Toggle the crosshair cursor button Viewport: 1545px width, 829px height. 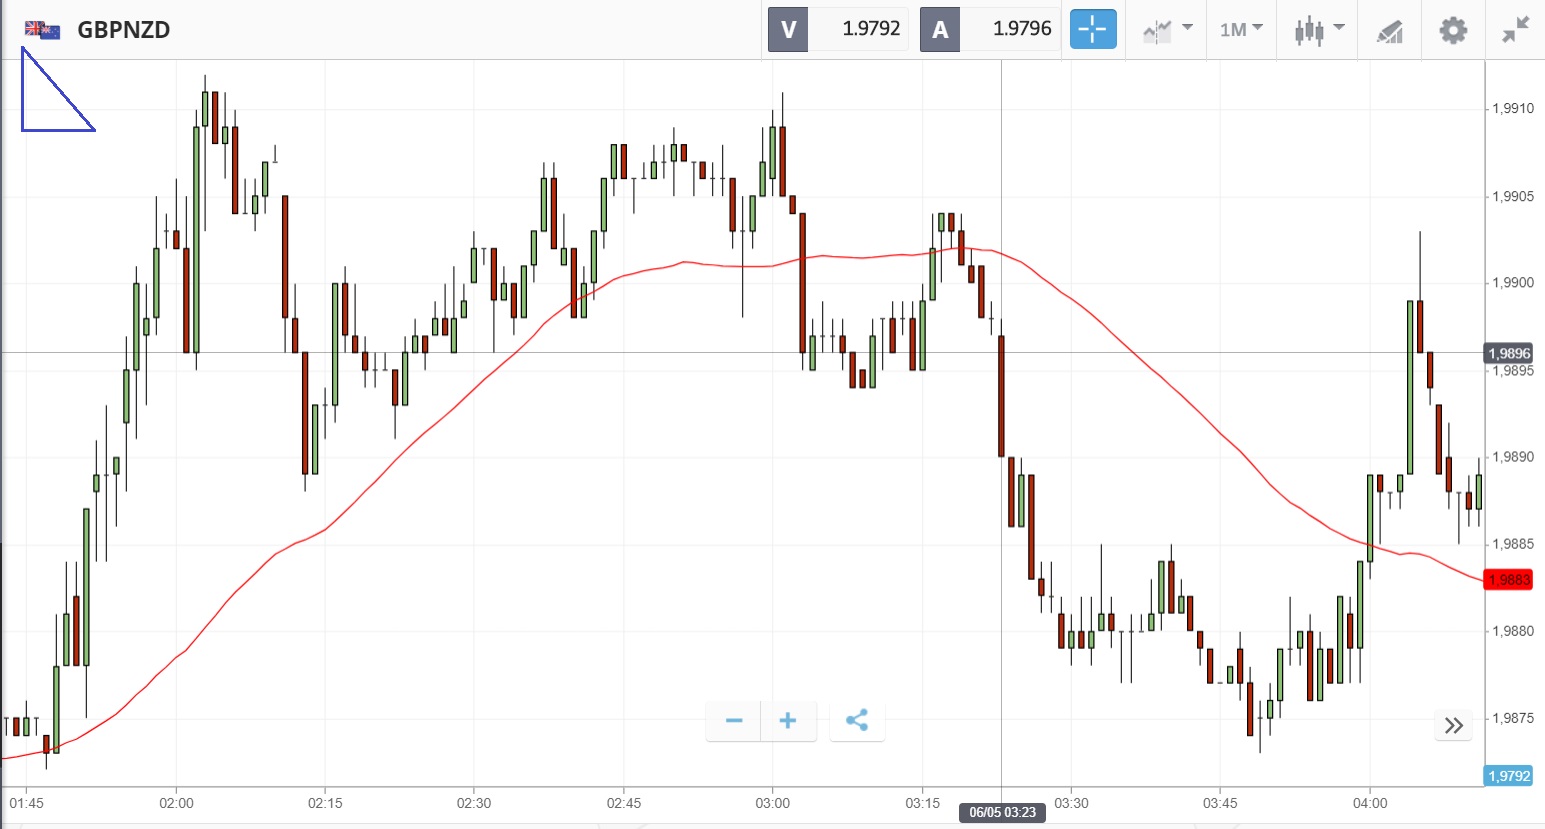click(x=1092, y=29)
